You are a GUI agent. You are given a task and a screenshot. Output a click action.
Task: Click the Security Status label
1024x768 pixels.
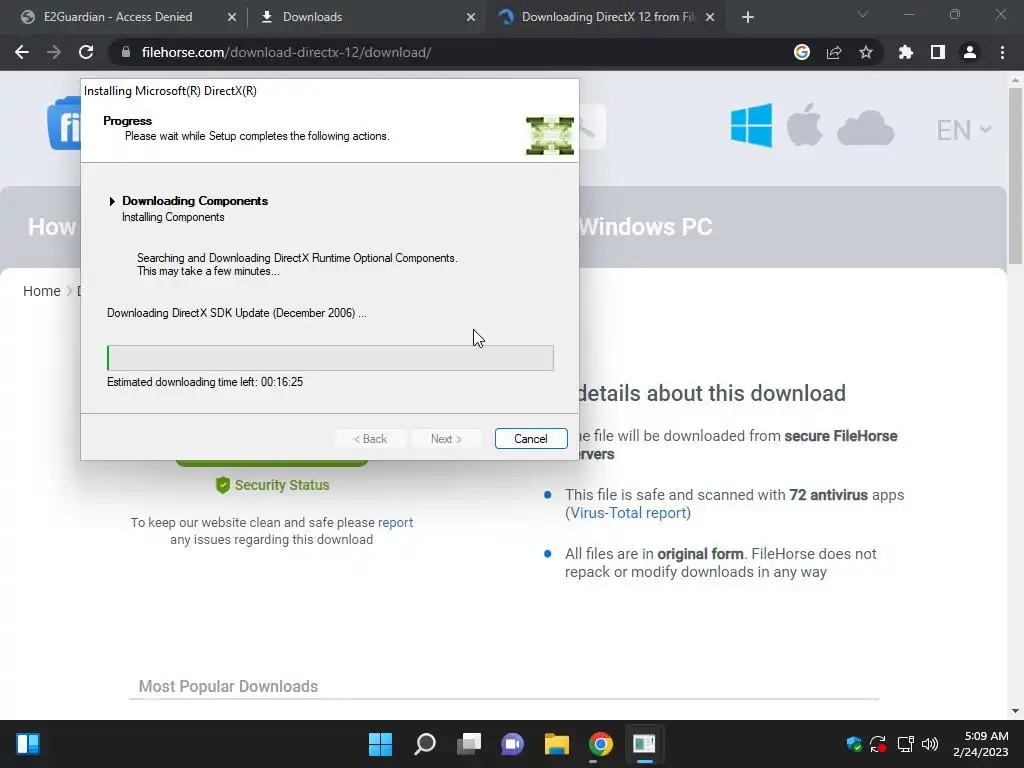point(272,485)
